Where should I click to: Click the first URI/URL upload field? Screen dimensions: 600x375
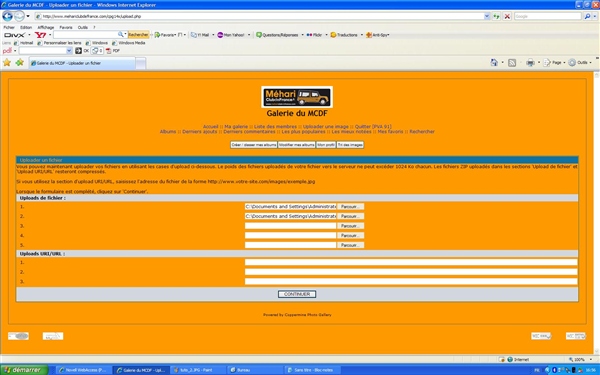[x=411, y=262]
